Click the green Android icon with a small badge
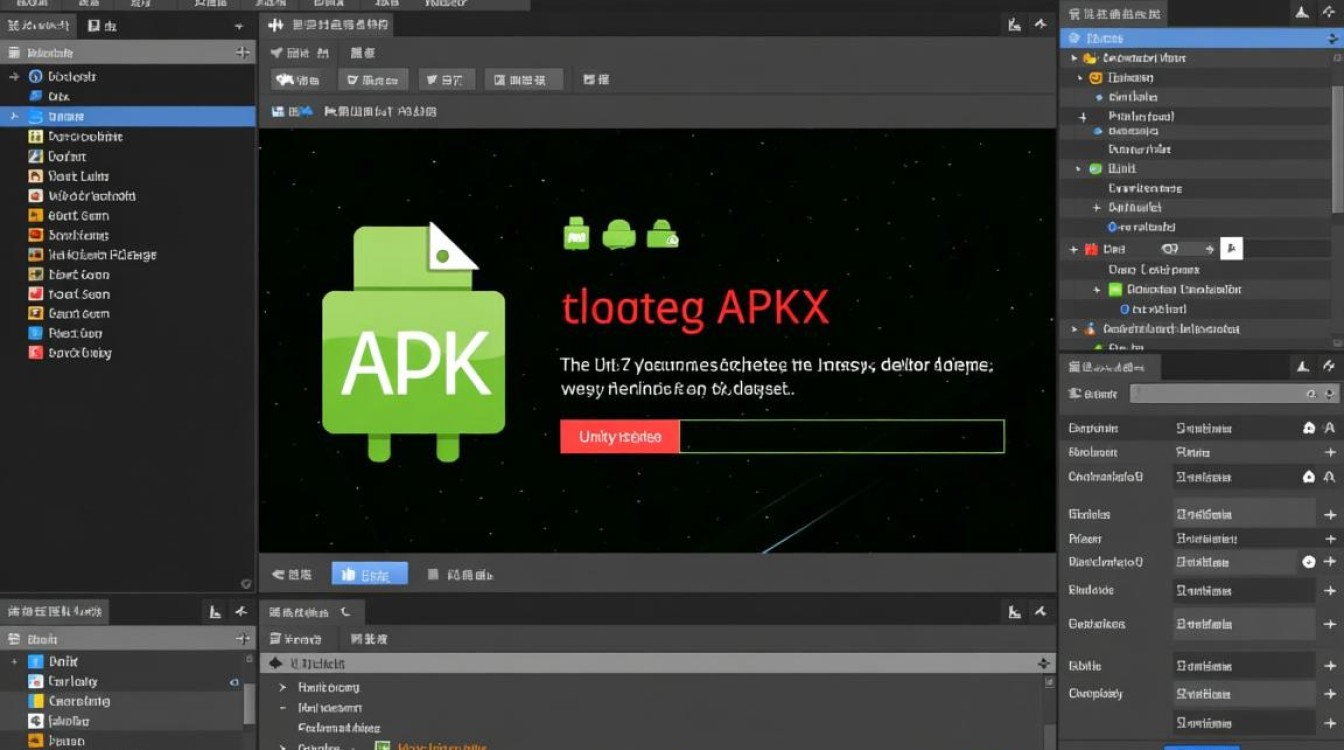The image size is (1344, 750). click(662, 234)
